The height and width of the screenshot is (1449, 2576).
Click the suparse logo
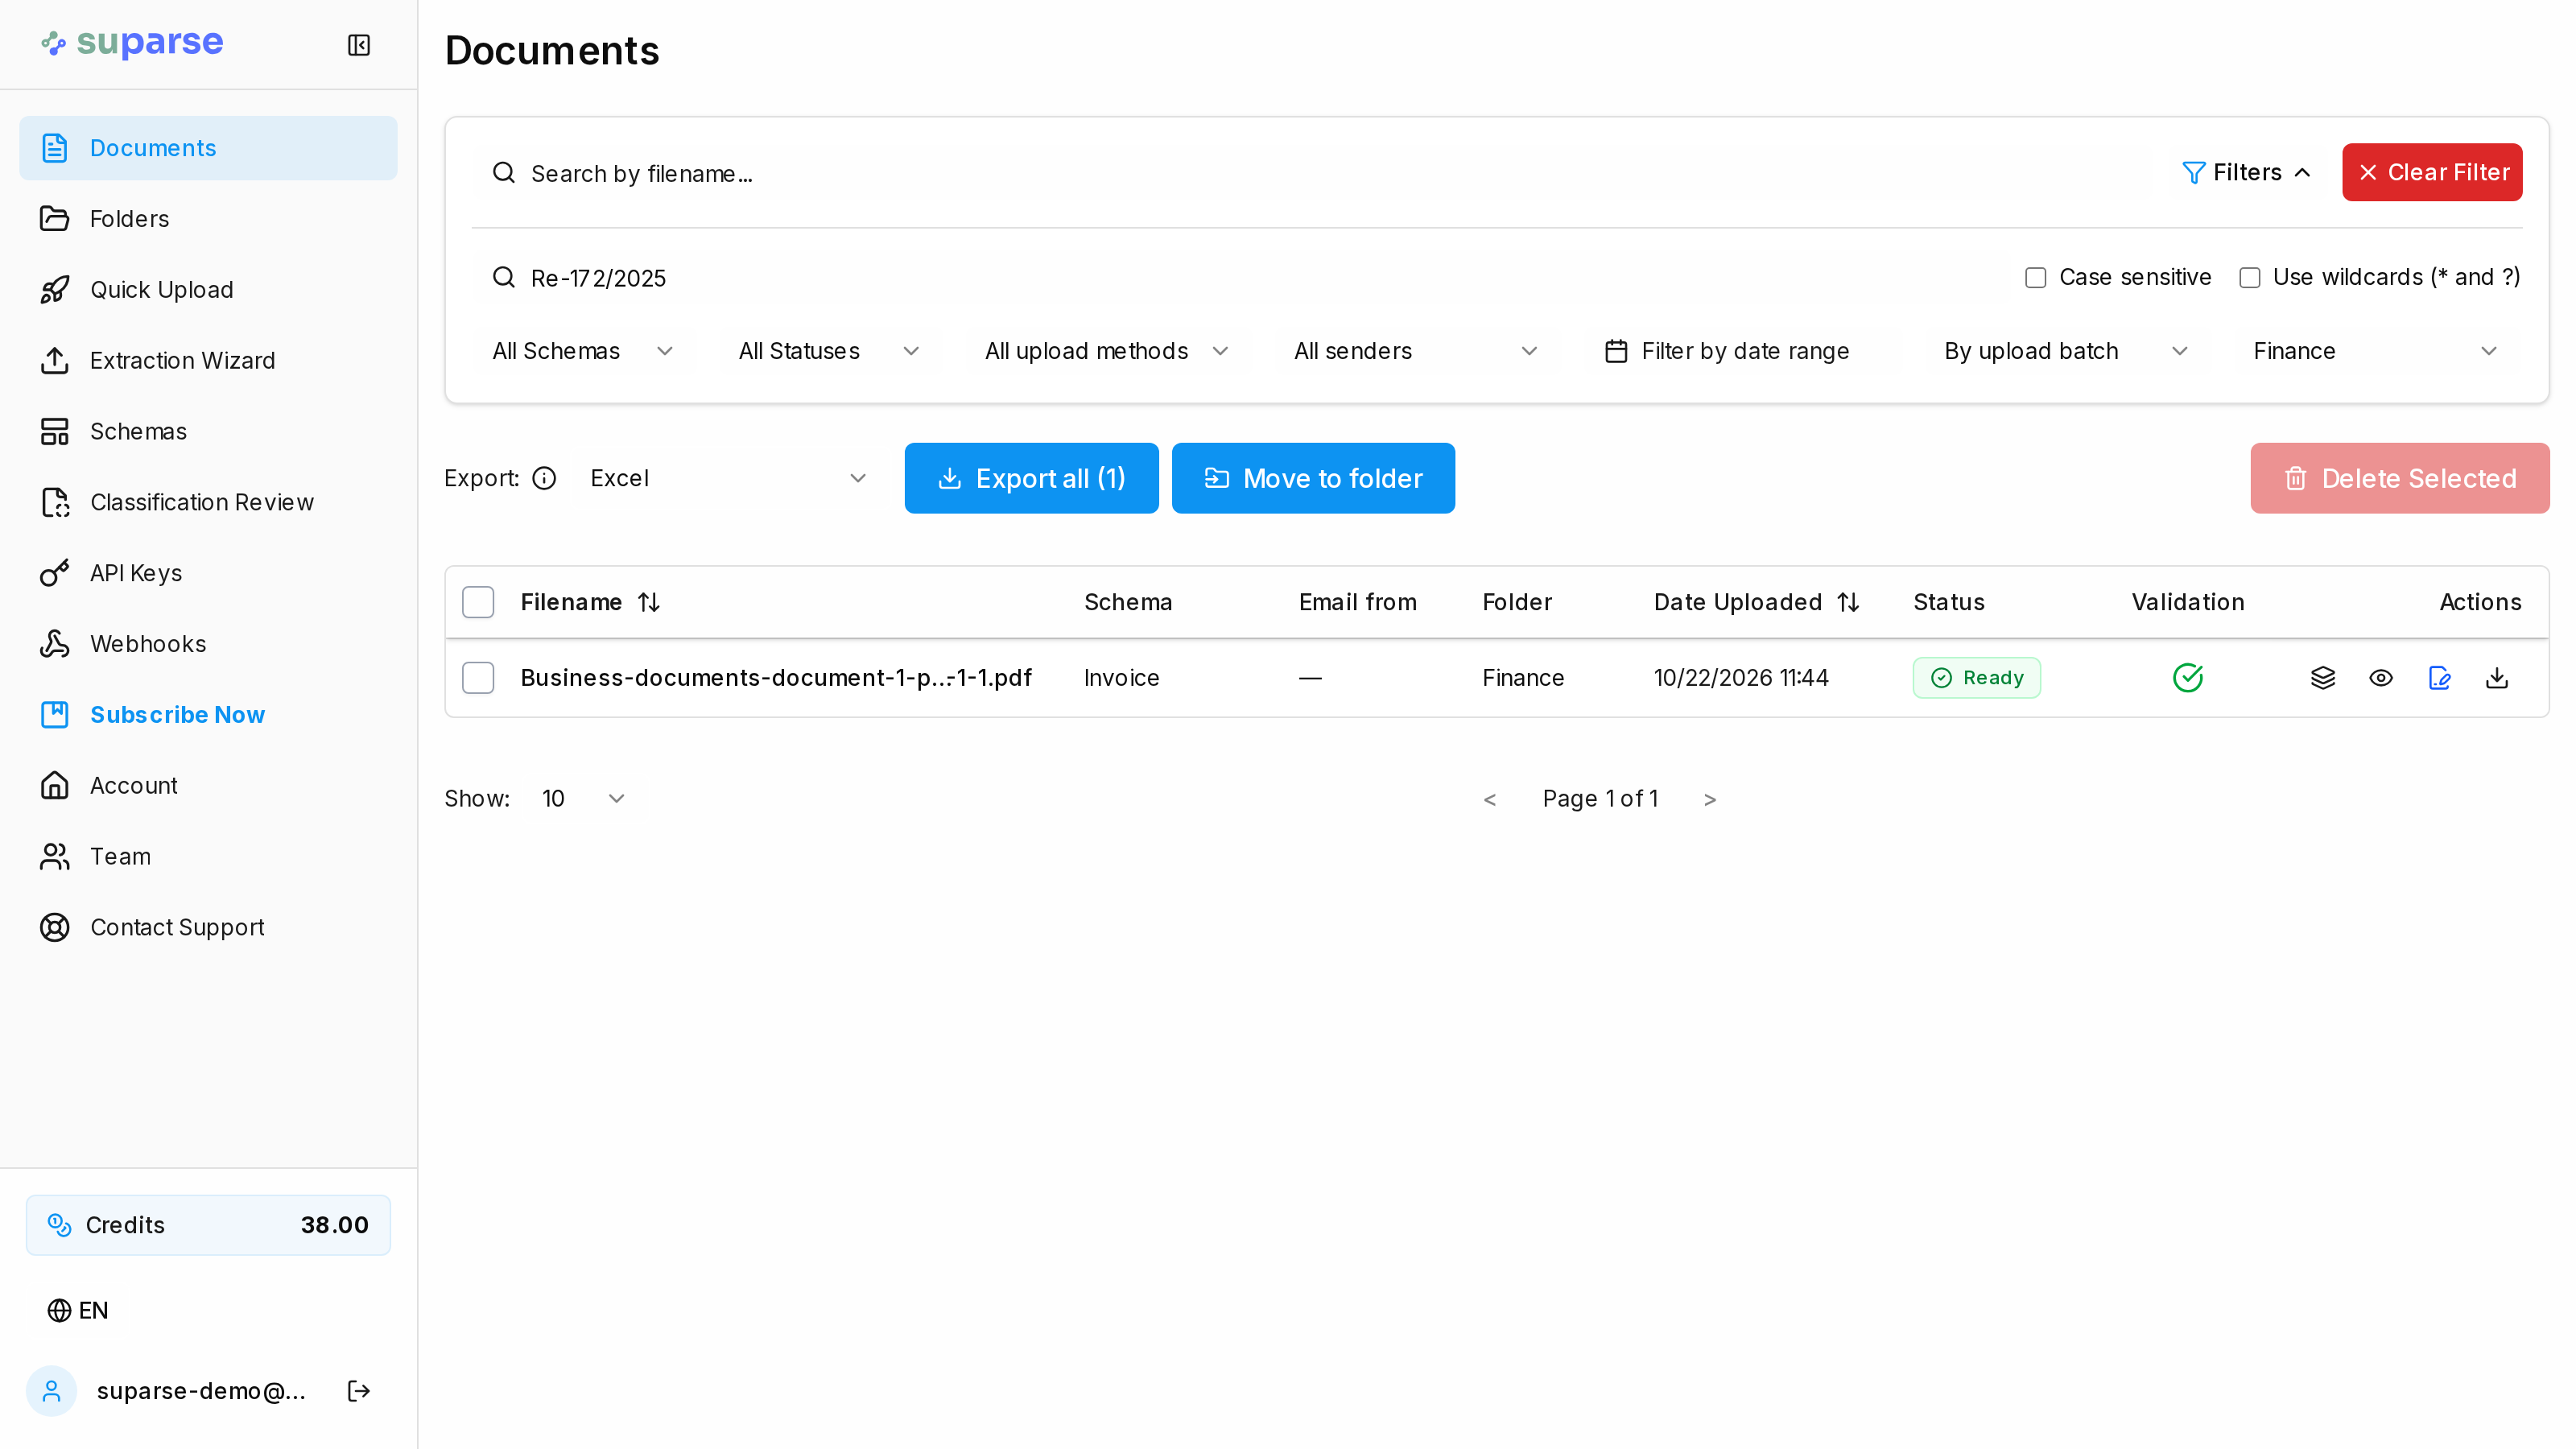[x=132, y=43]
